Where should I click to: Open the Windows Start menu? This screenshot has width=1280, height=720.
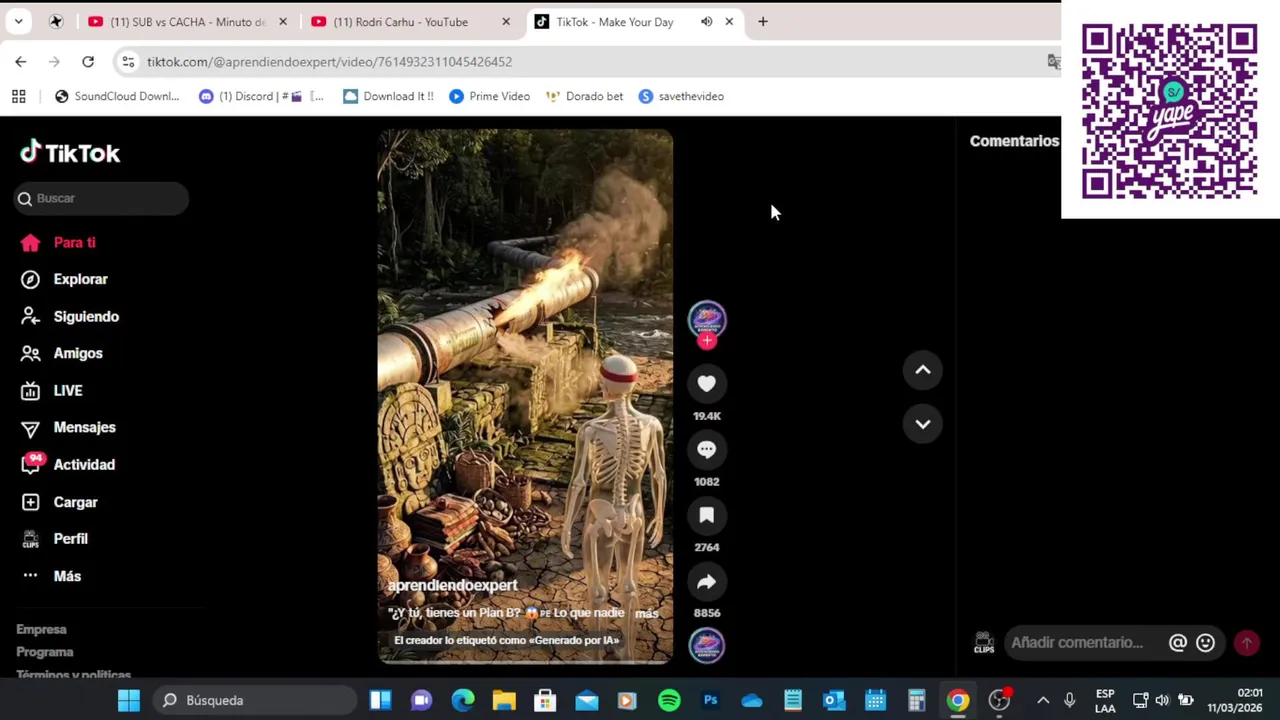pyautogui.click(x=129, y=700)
